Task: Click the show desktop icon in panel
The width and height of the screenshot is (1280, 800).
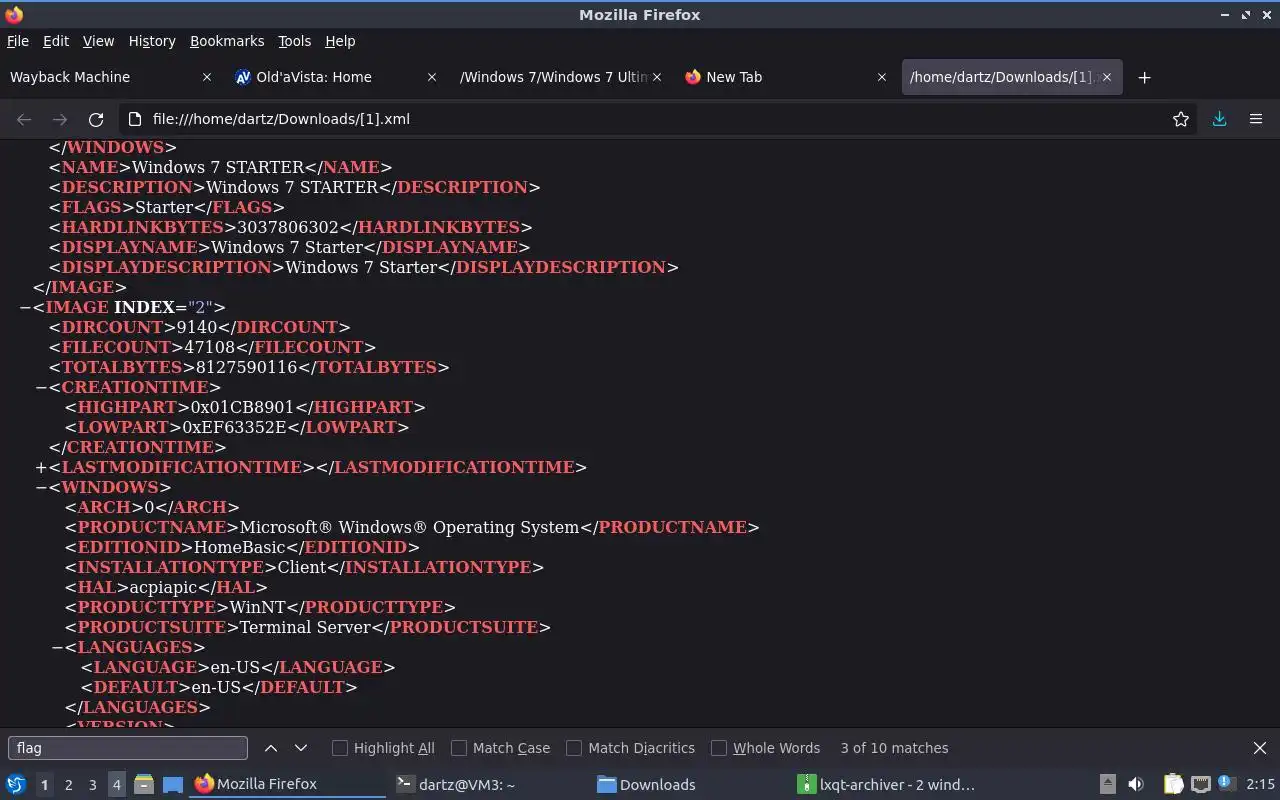Action: (x=172, y=784)
